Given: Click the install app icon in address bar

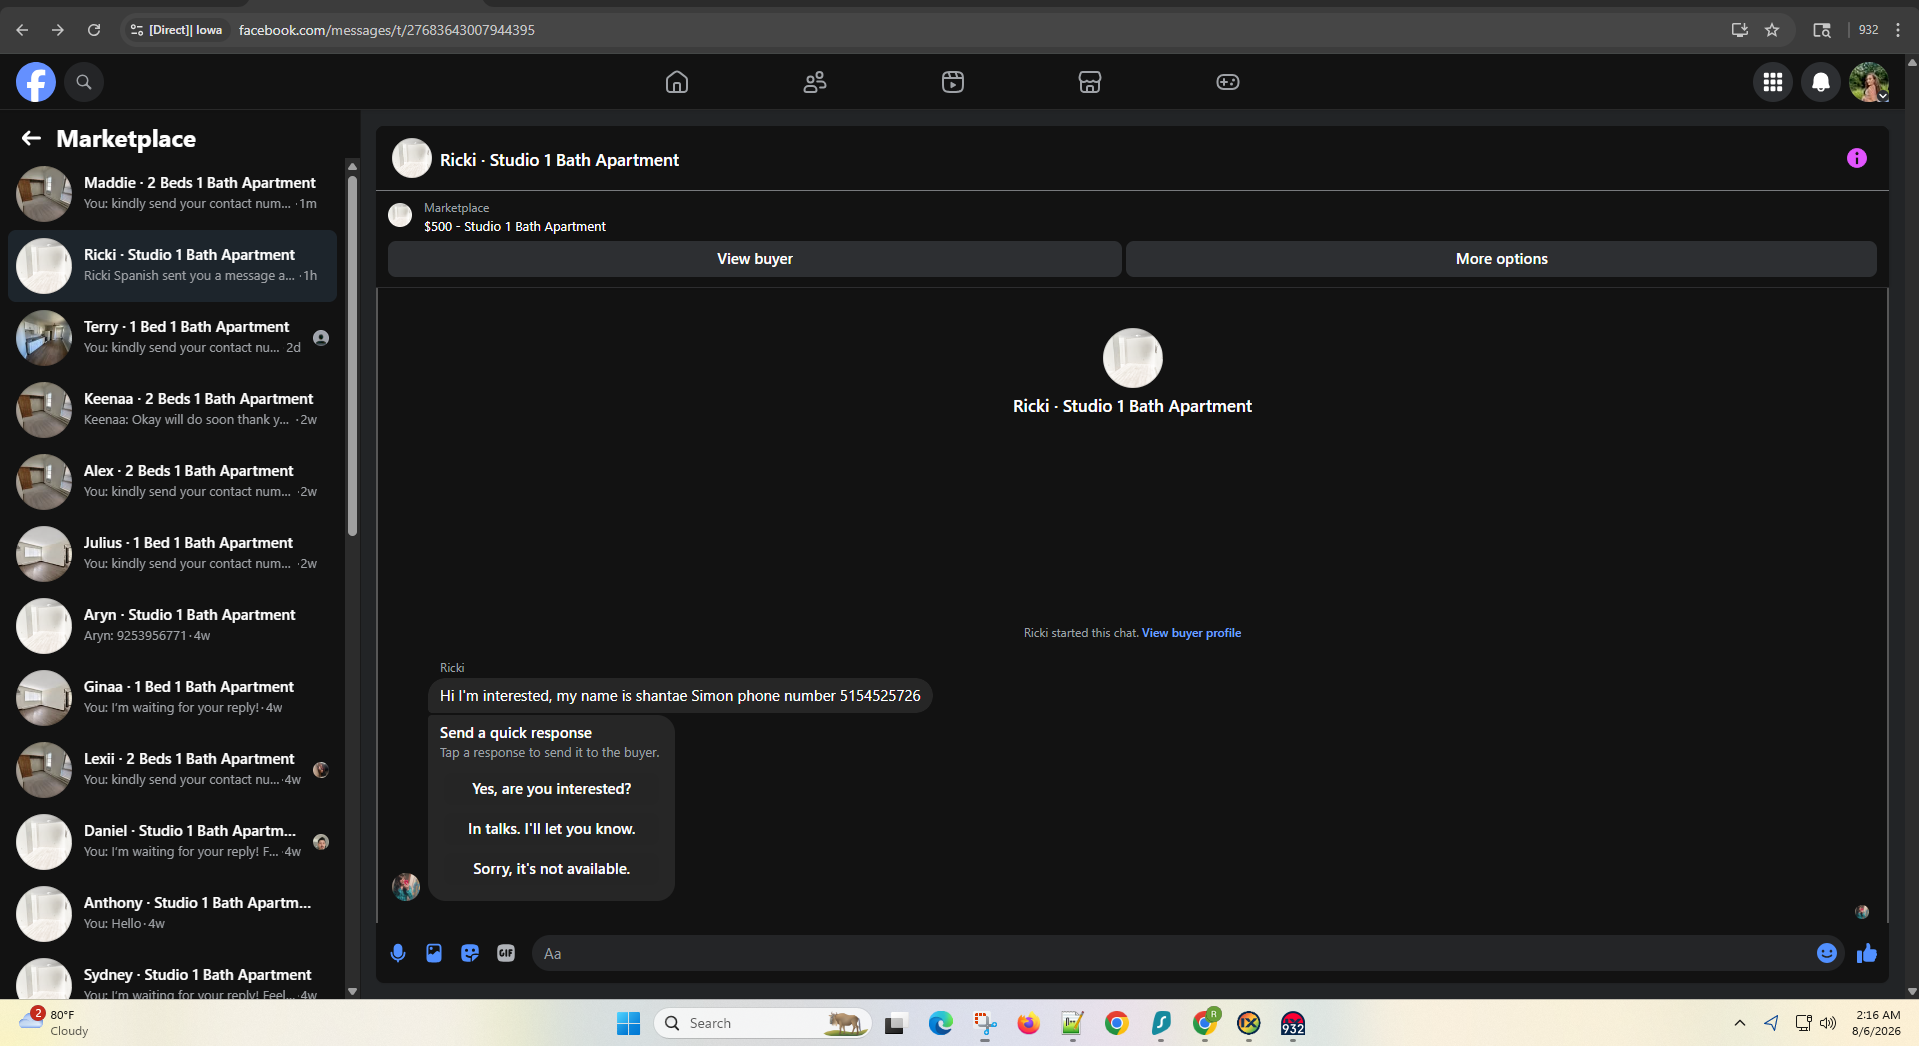Looking at the screenshot, I should (1740, 30).
